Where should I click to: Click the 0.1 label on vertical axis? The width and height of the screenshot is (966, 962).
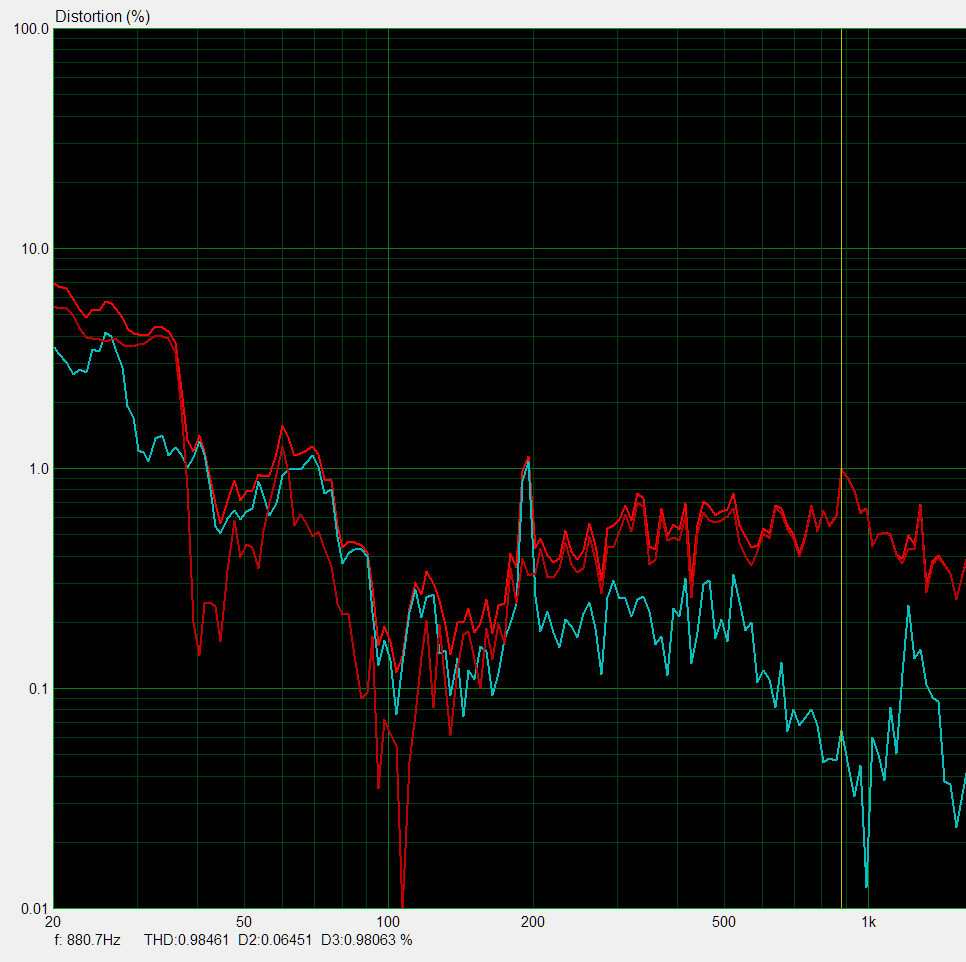[x=39, y=689]
